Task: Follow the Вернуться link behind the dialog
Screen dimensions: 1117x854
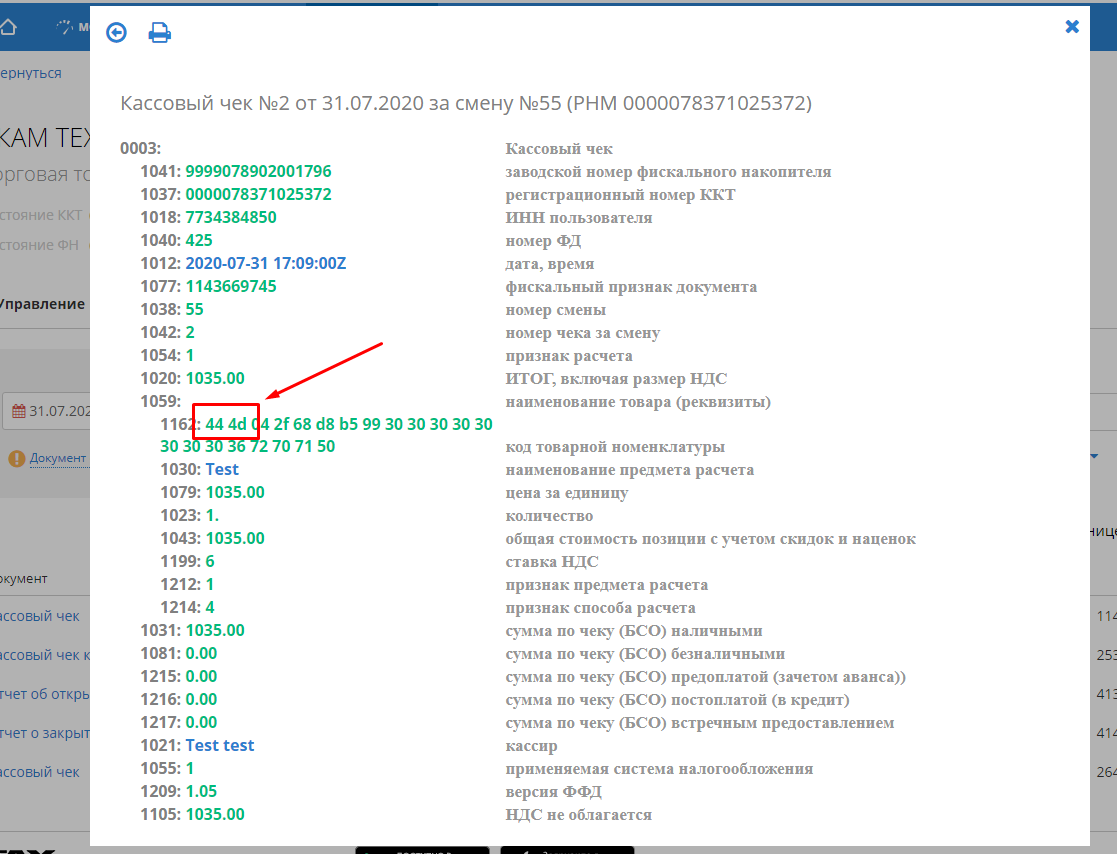Action: pos(31,73)
